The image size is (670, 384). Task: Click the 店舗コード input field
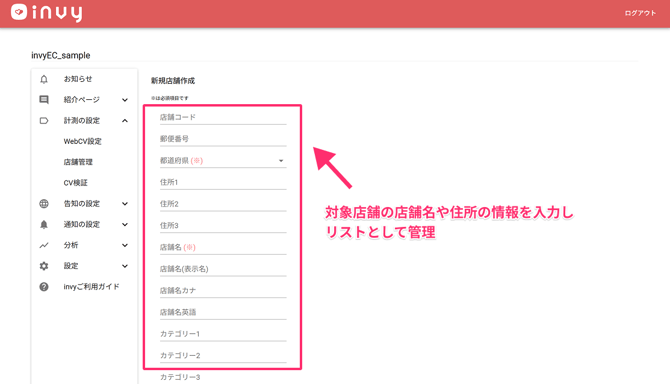point(223,117)
